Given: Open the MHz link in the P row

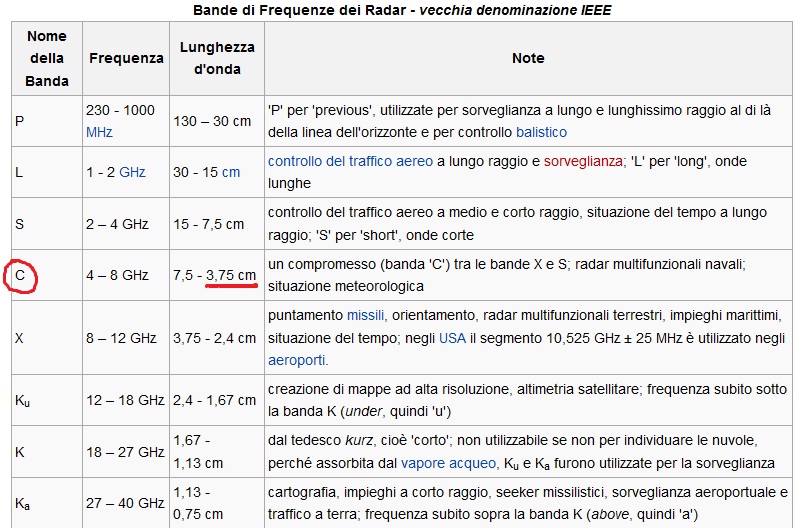Looking at the screenshot, I should pos(99,132).
